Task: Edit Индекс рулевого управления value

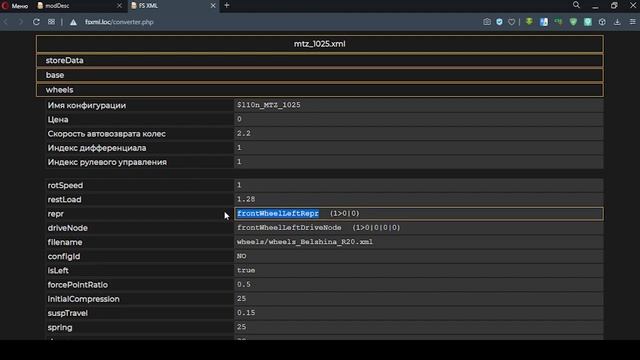Action: (x=419, y=162)
